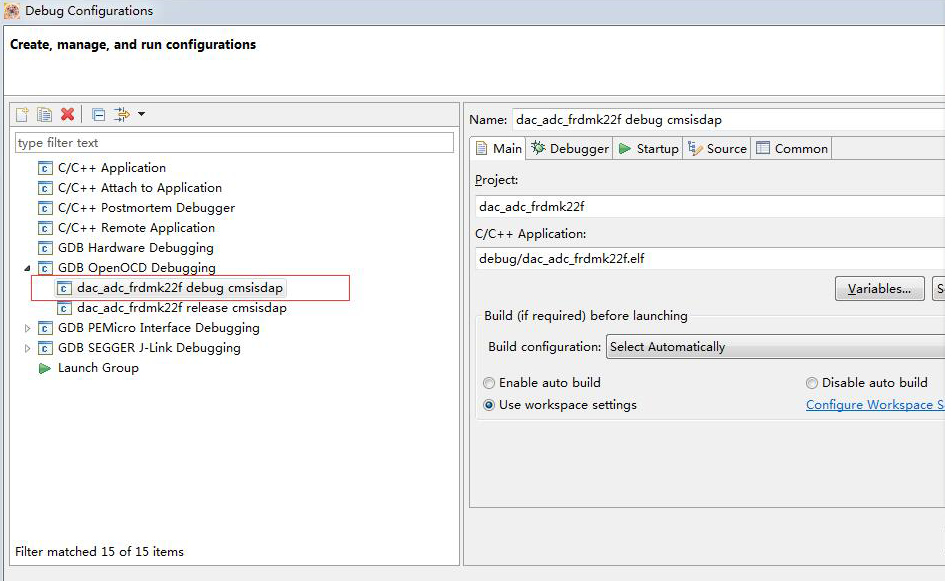Collapse the GDB OpenOCD Debugging node
The width and height of the screenshot is (945, 581).
[27, 268]
